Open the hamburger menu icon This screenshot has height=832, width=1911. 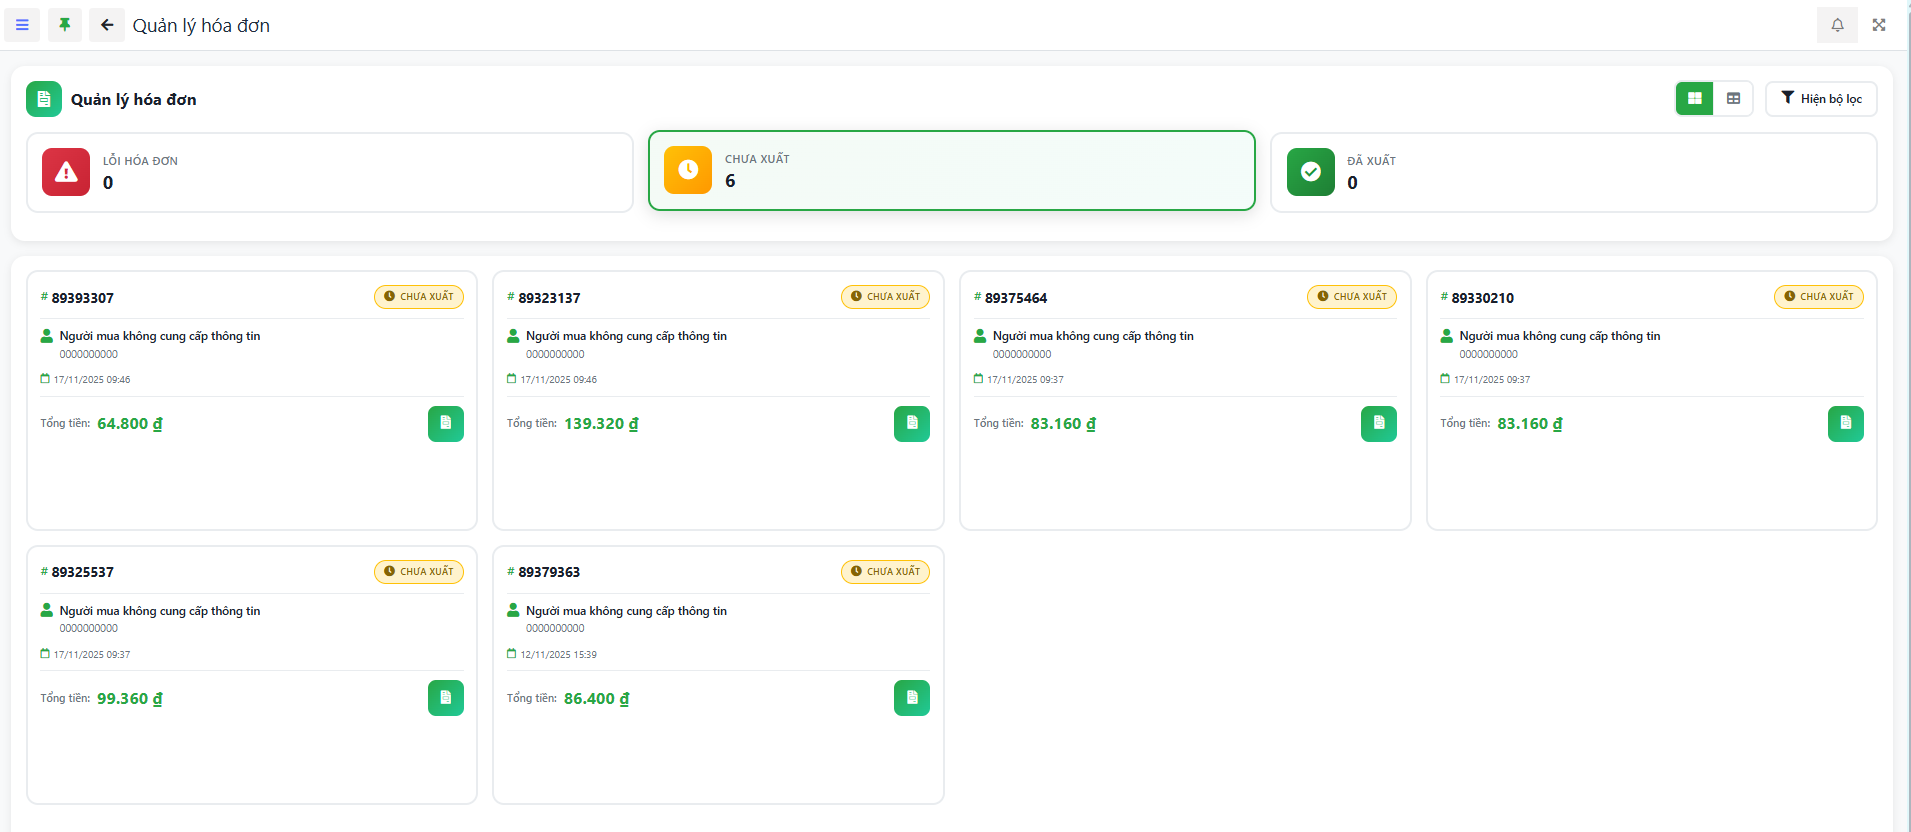[22, 25]
